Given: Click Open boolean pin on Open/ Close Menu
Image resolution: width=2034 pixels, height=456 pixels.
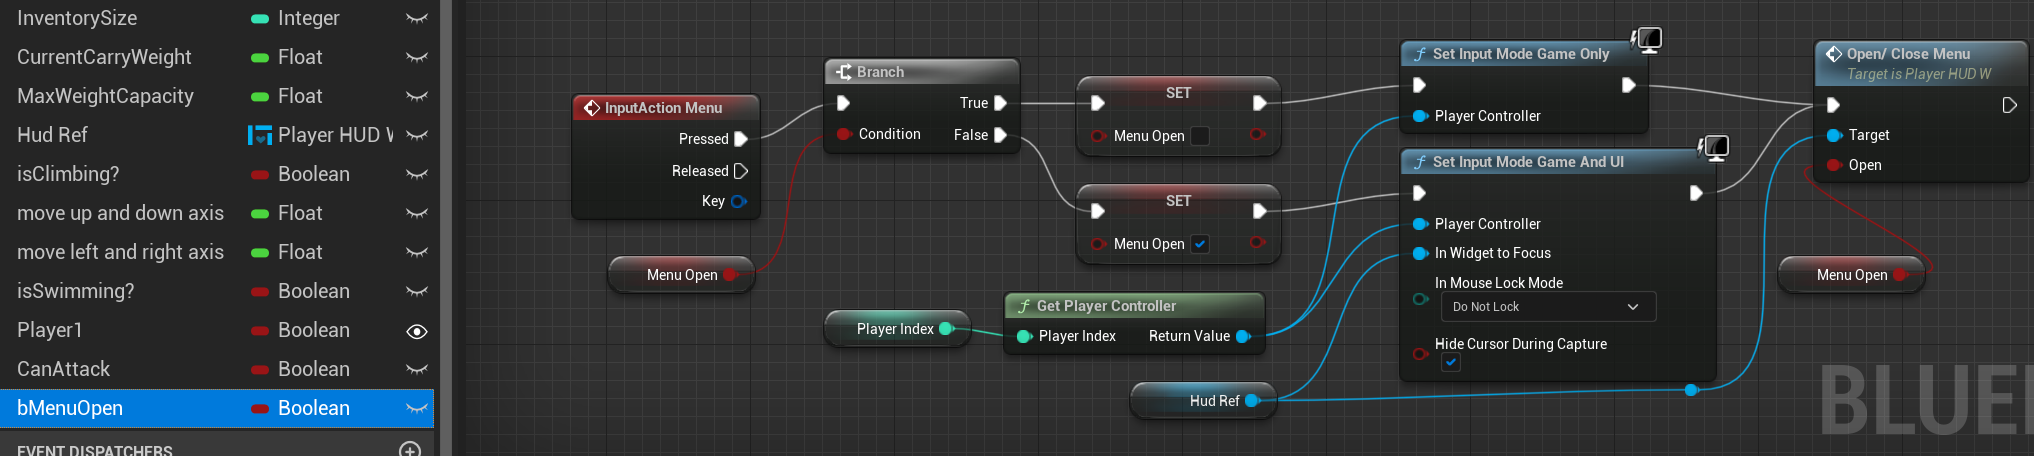Looking at the screenshot, I should tap(1834, 165).
